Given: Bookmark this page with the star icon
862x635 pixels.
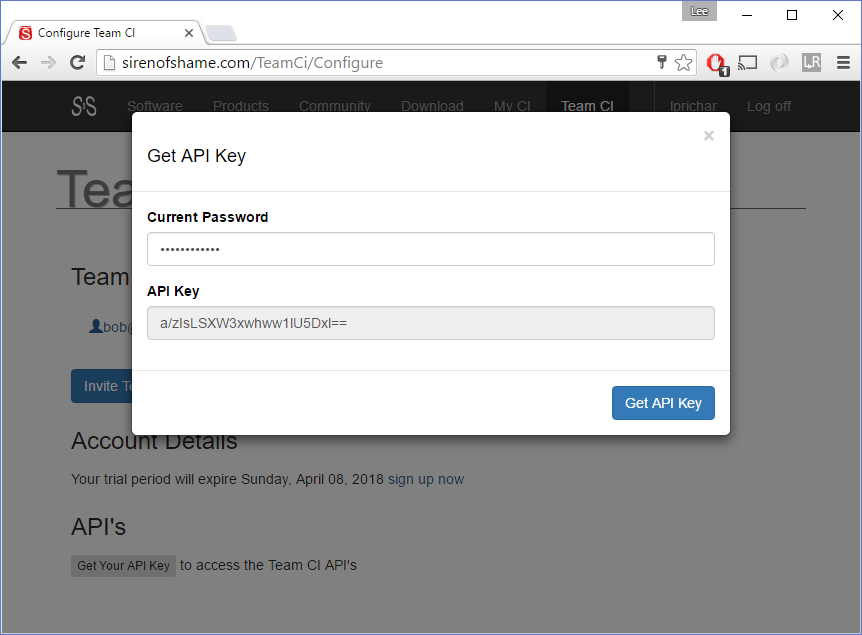Looking at the screenshot, I should pyautogui.click(x=684, y=63).
